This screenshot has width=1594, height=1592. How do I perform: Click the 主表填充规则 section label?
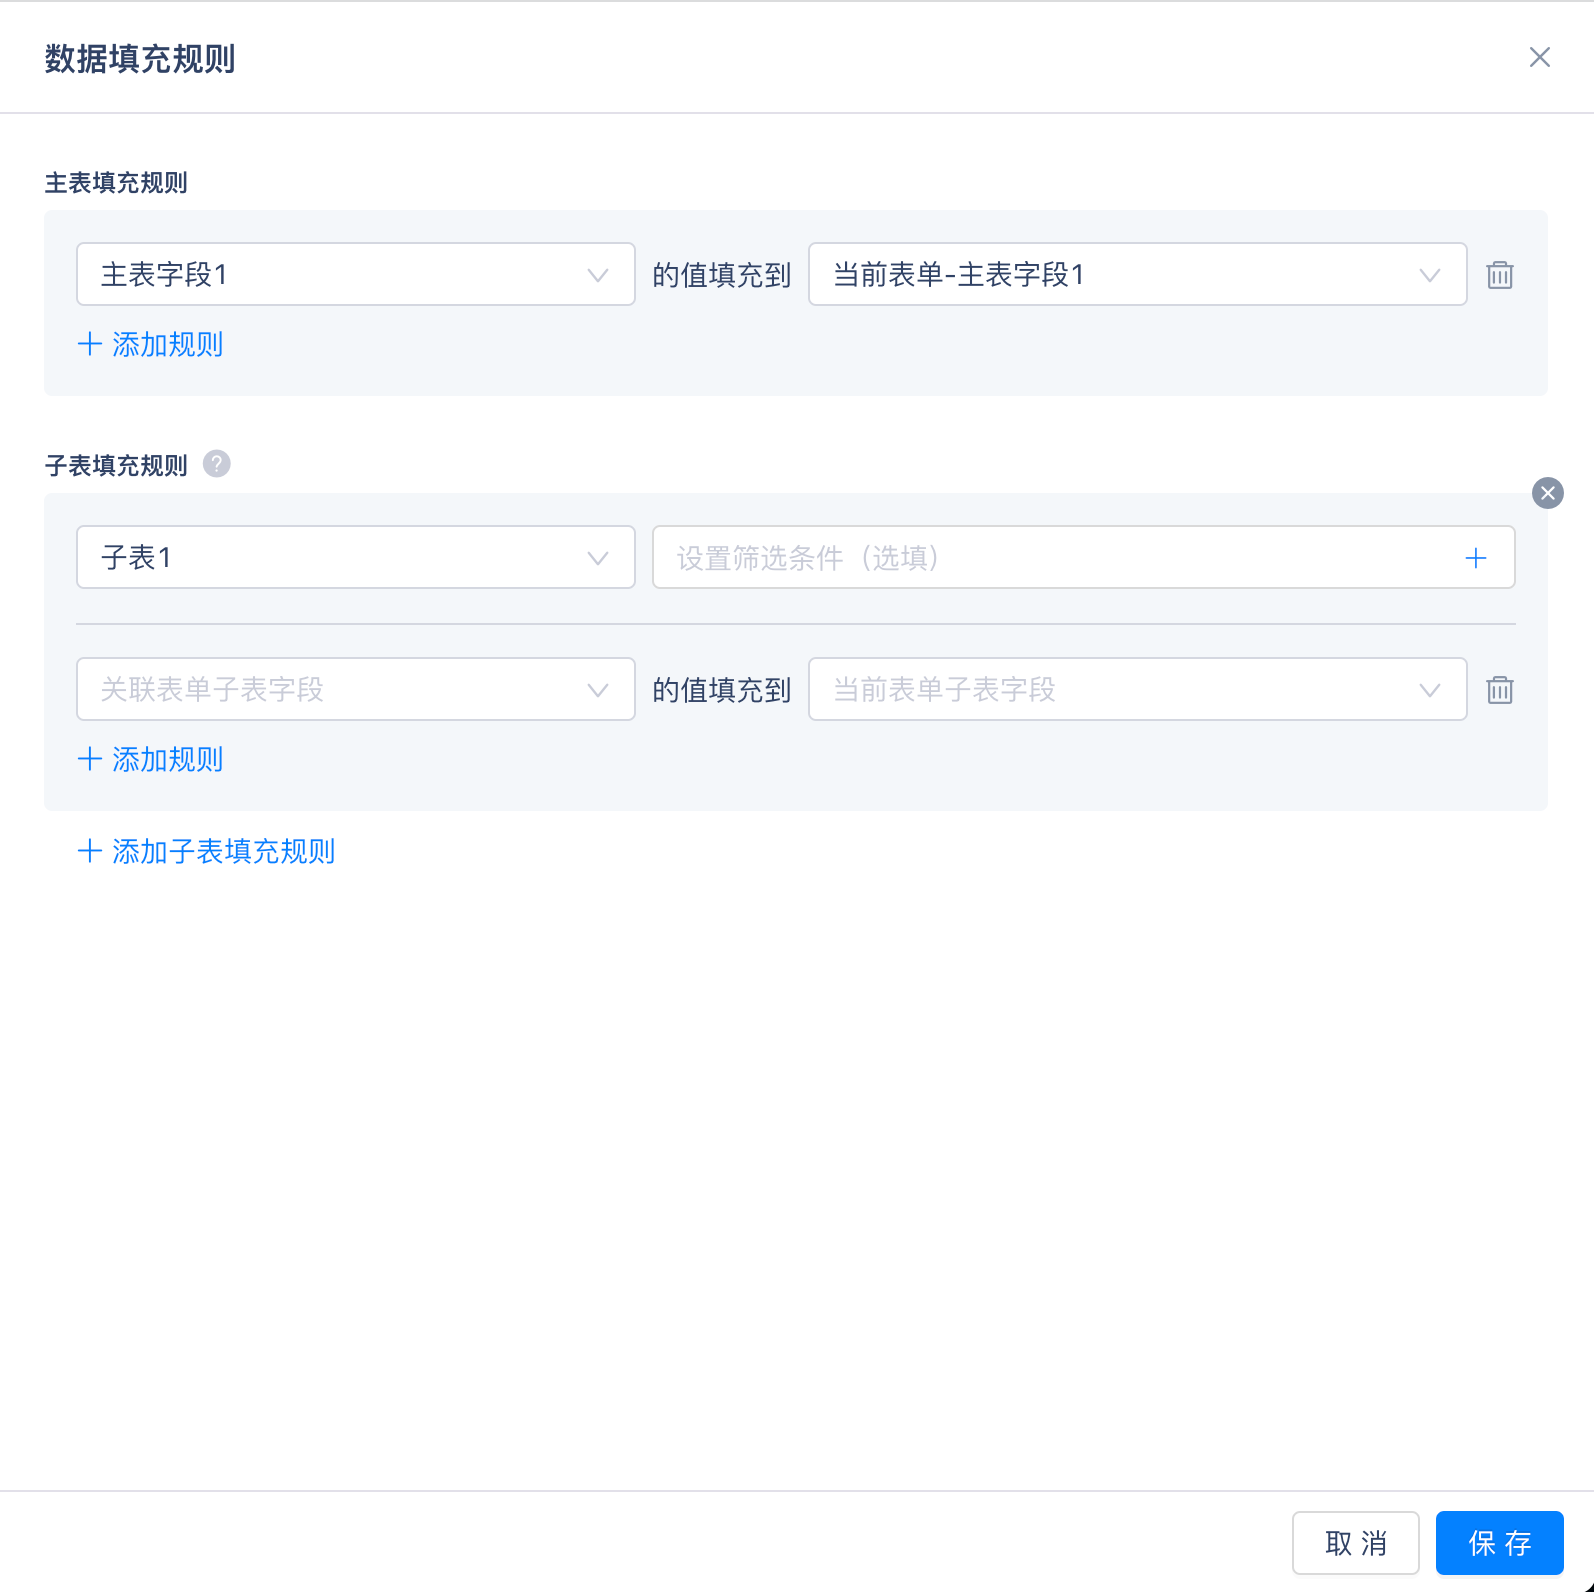(x=116, y=183)
